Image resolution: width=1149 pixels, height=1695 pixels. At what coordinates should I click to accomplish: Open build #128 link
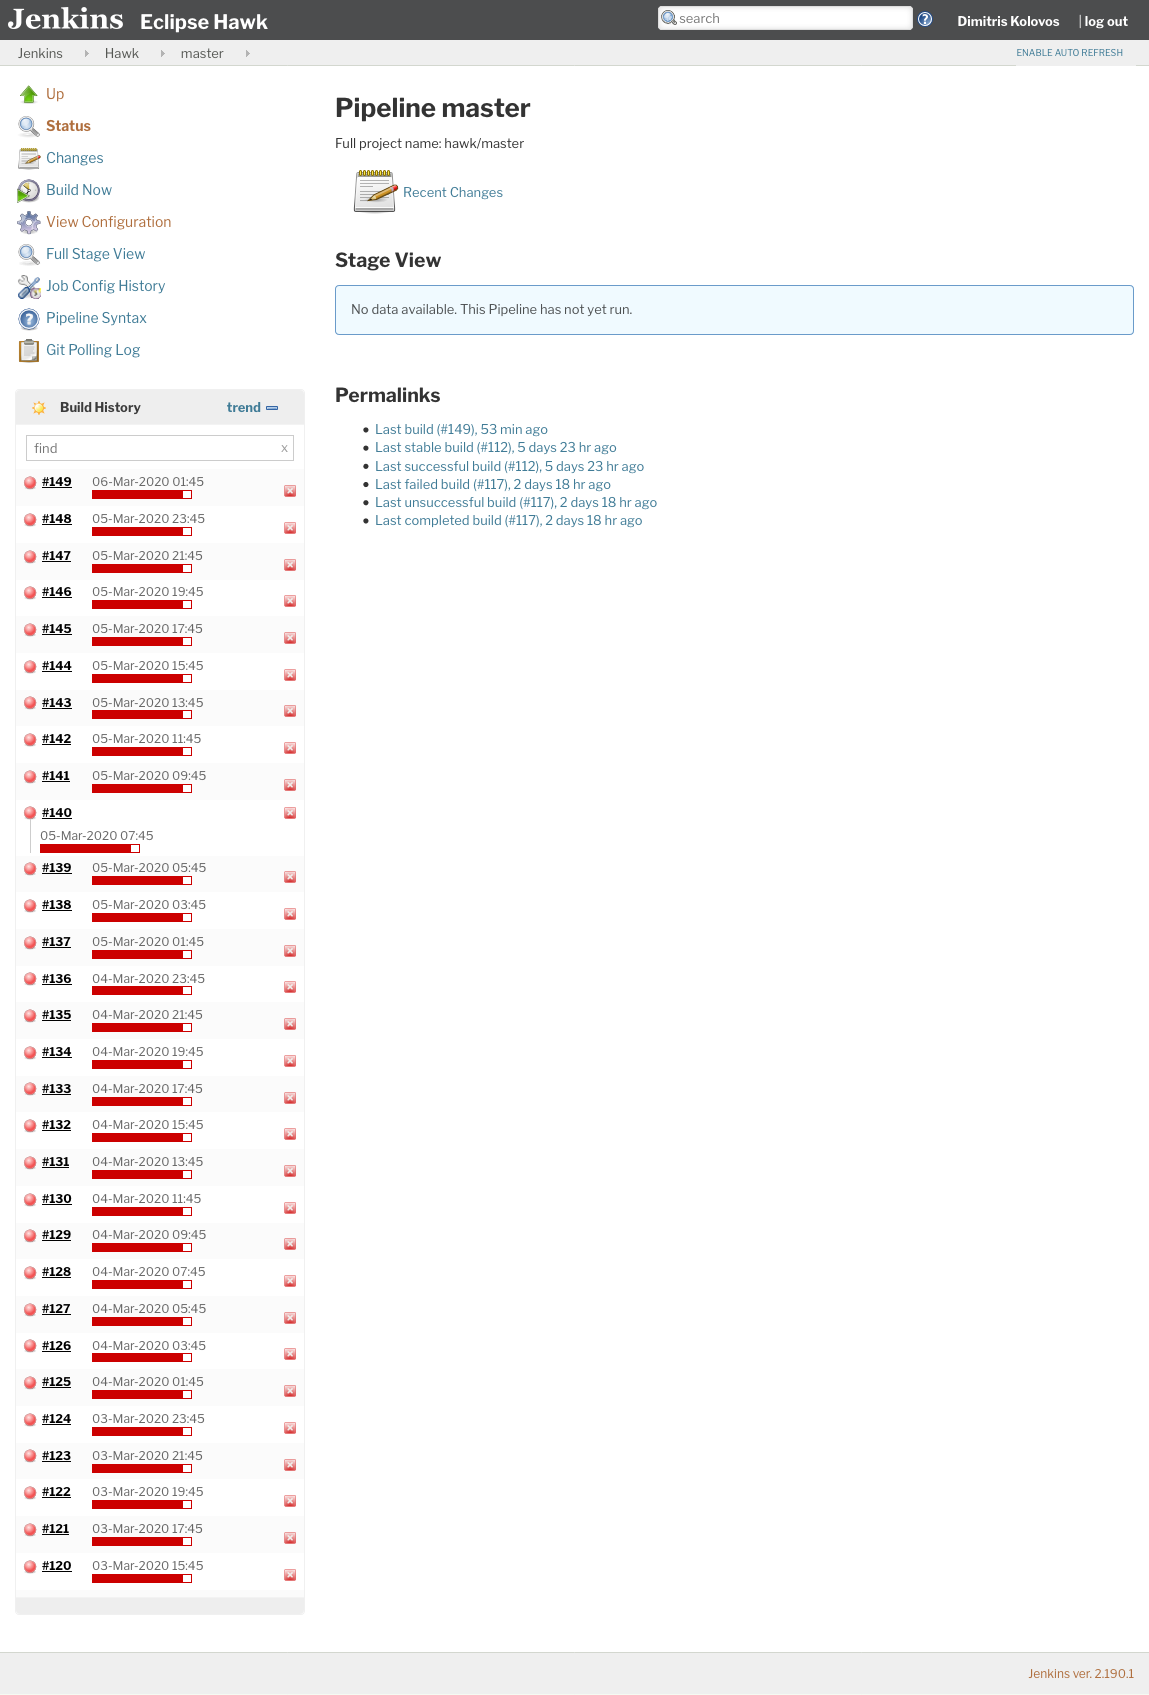point(57,1272)
